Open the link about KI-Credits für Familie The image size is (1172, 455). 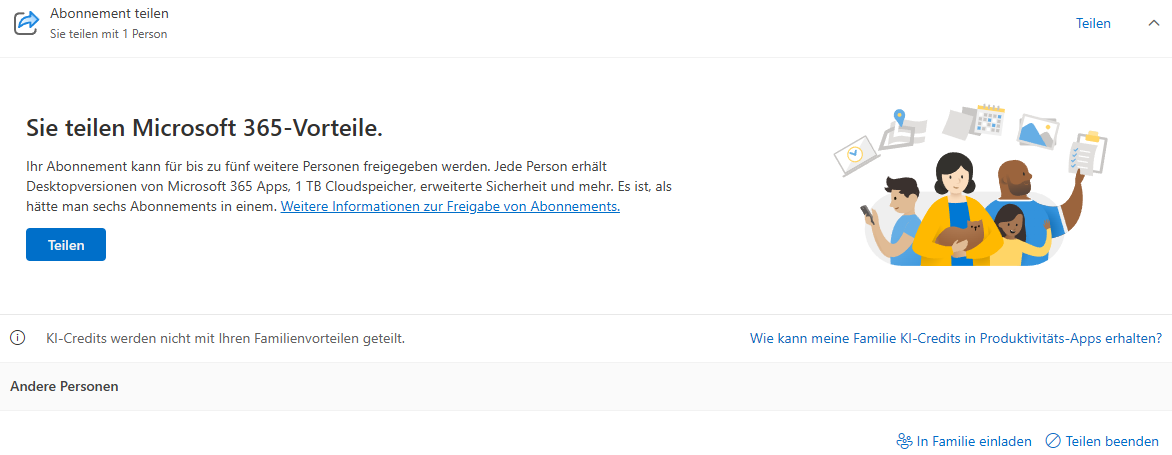955,338
